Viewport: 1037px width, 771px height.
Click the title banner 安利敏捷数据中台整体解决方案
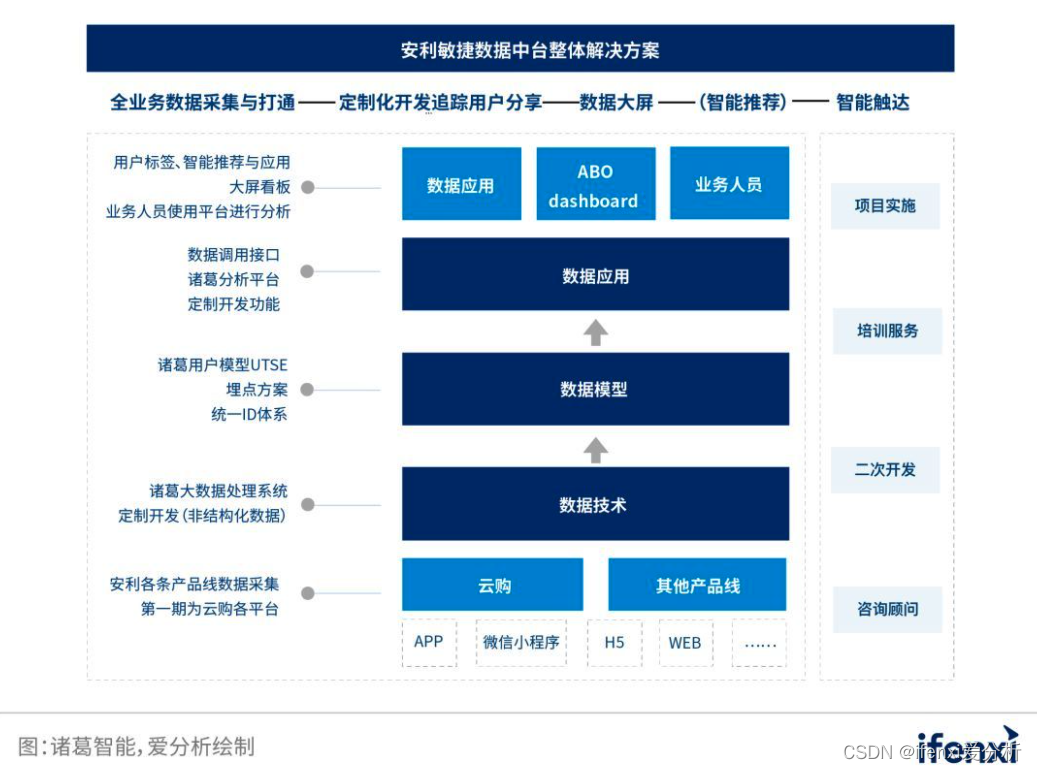520,49
